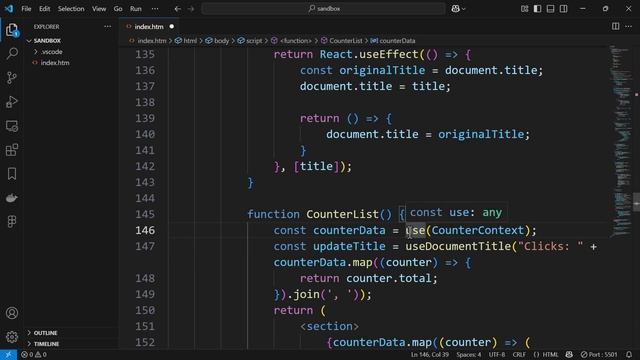The height and width of the screenshot is (360, 640).
Task: Go back with left arrow
Action: [x=178, y=9]
